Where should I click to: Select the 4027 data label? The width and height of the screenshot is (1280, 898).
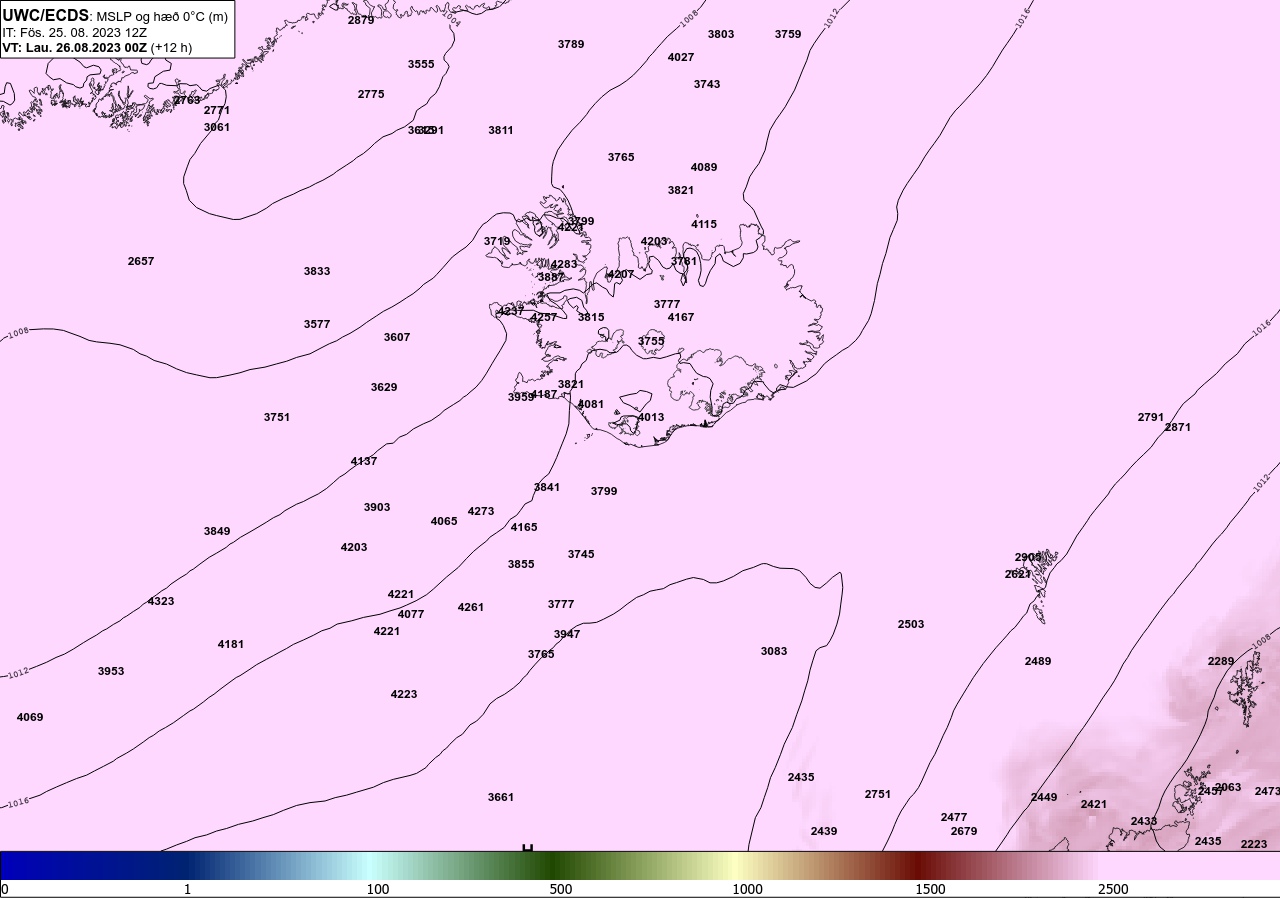click(681, 57)
